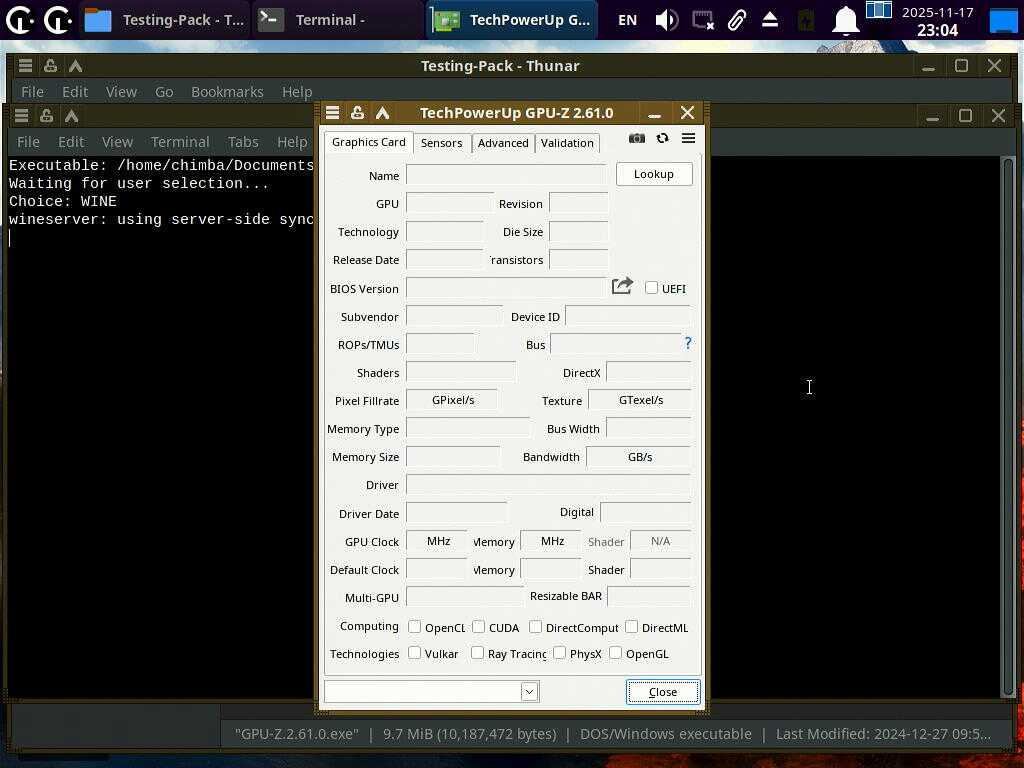Toggle the DirectCompute checkbox
The image size is (1024, 768).
(x=535, y=627)
